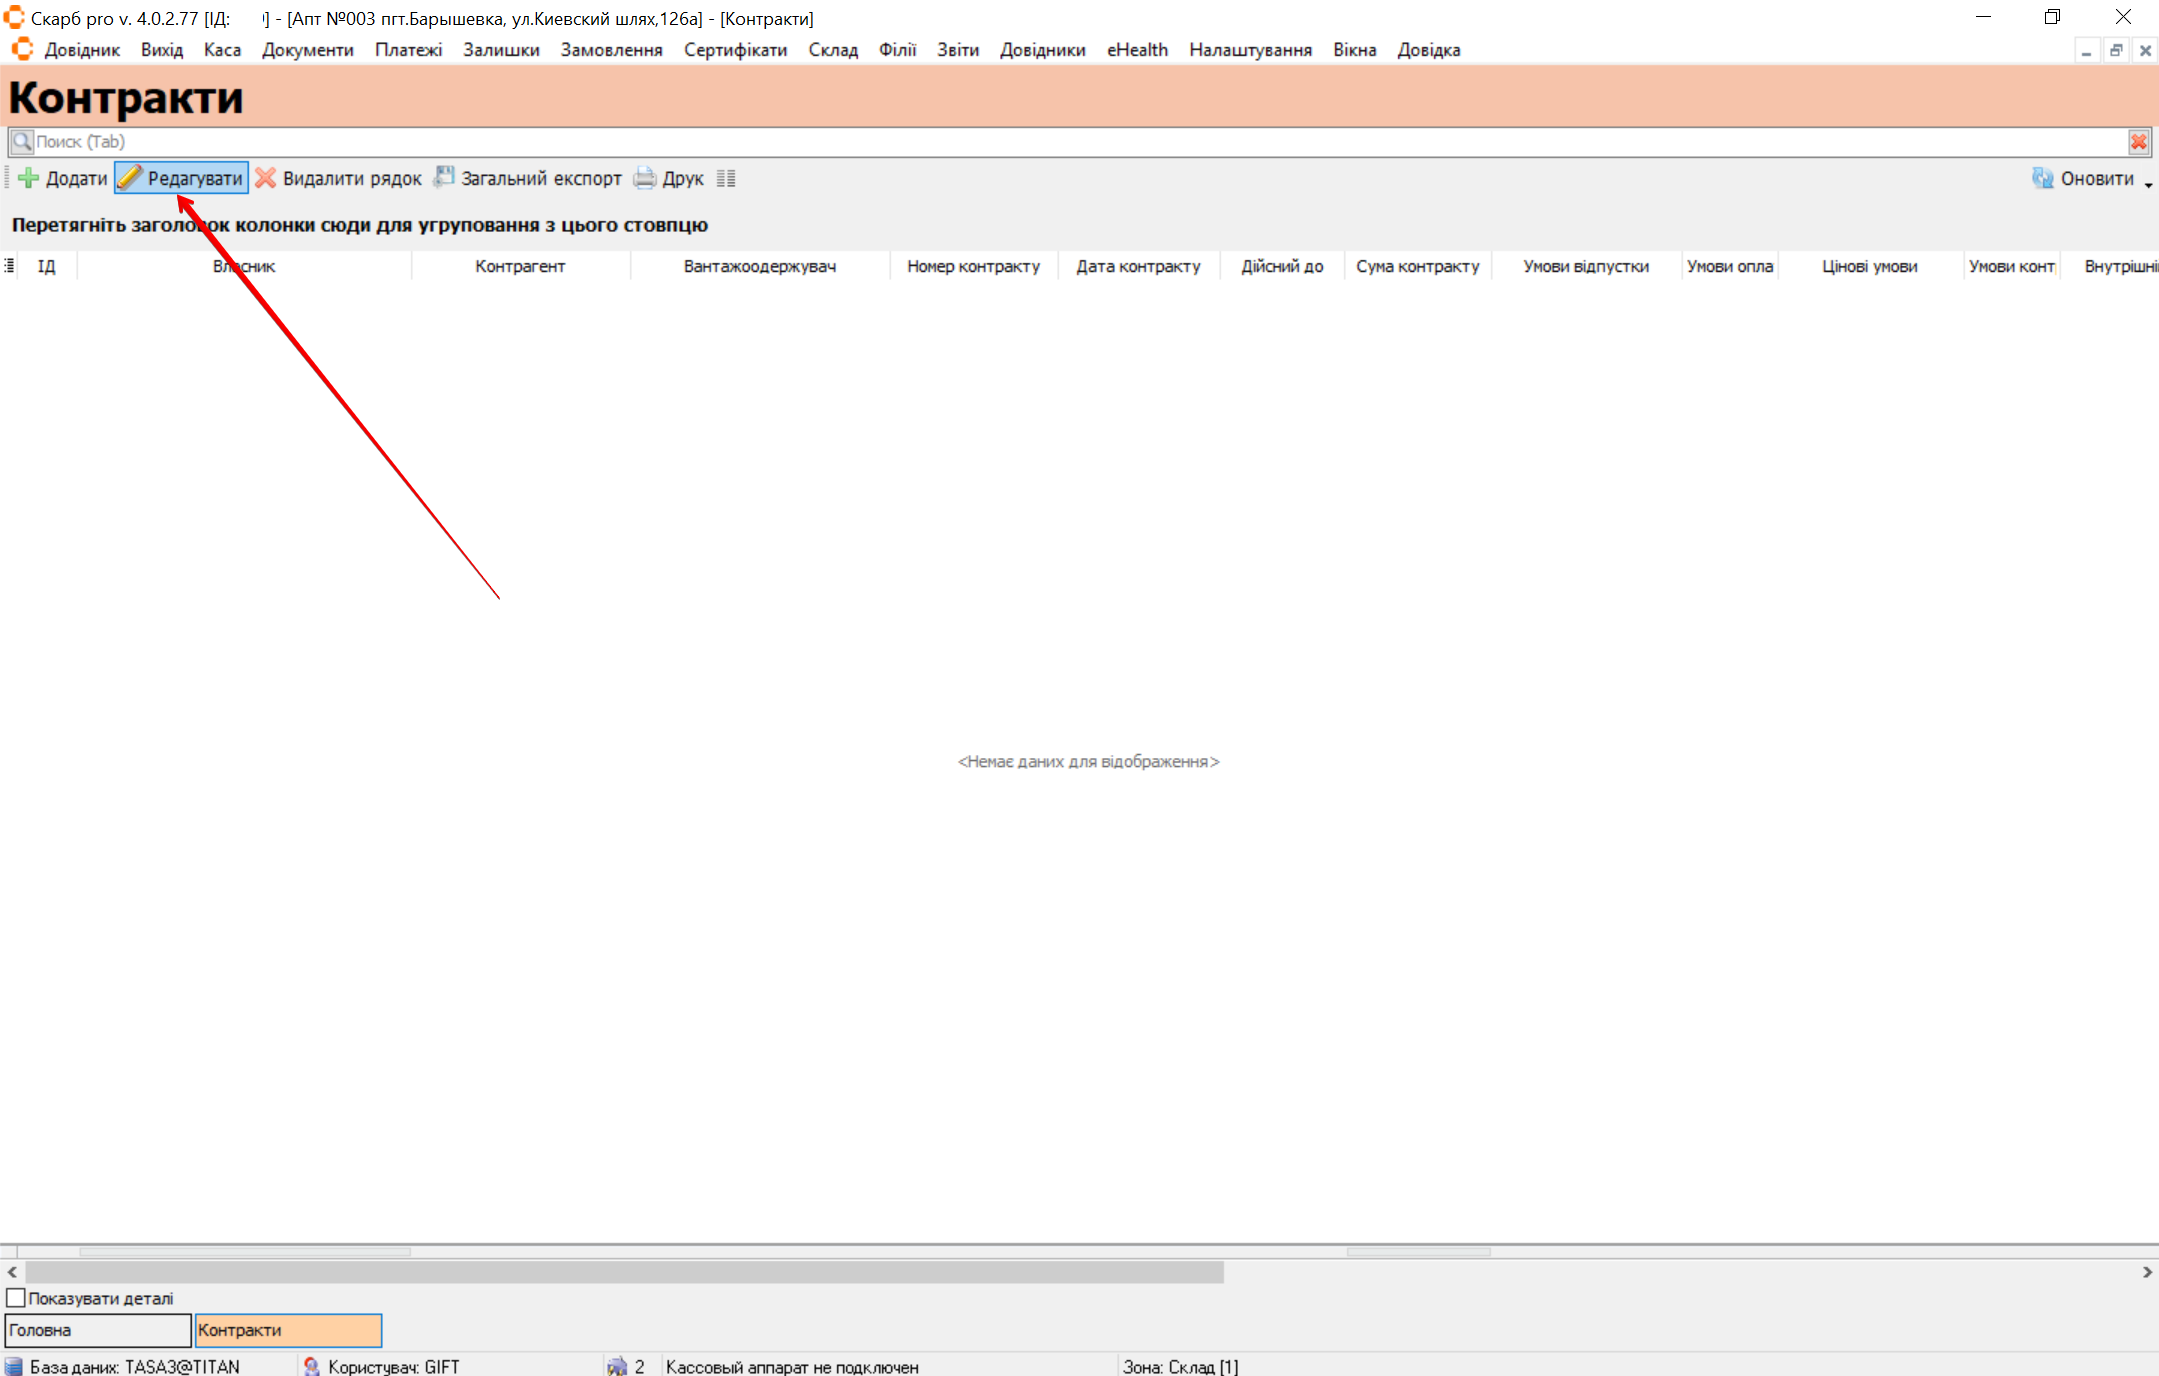2159x1376 pixels.
Task: Open the Налаштування menu
Action: click(1250, 50)
